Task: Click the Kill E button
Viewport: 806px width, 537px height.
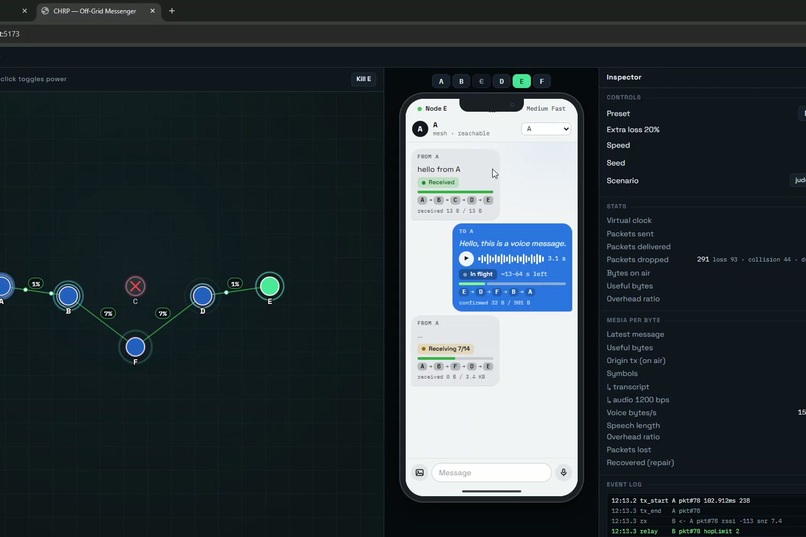Action: point(363,79)
